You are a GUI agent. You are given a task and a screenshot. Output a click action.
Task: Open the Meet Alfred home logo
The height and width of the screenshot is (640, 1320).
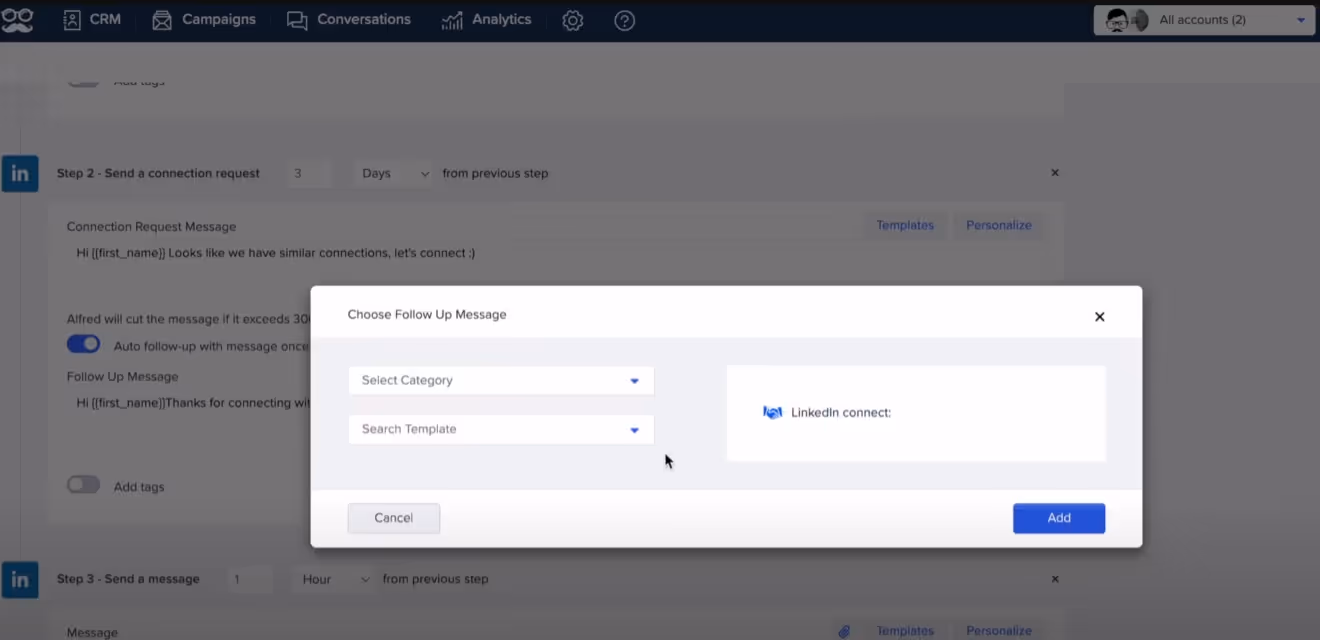[x=19, y=19]
